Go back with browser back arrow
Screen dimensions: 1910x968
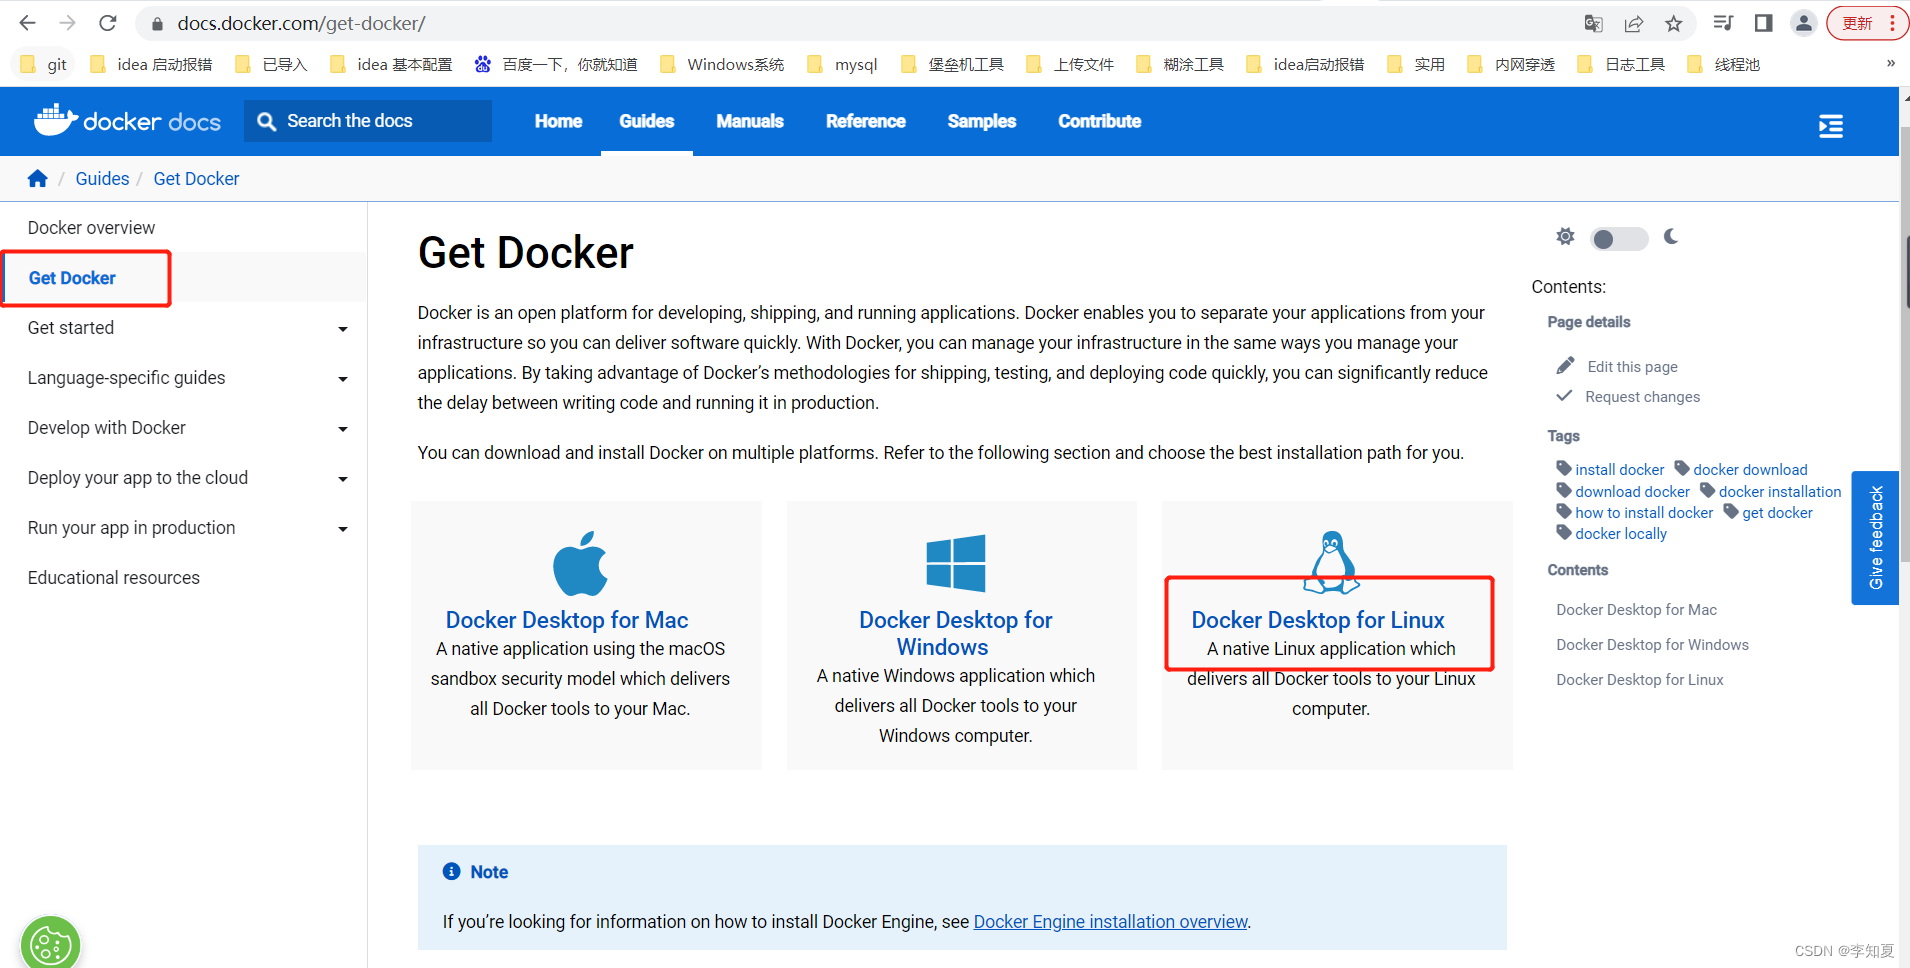coord(27,23)
